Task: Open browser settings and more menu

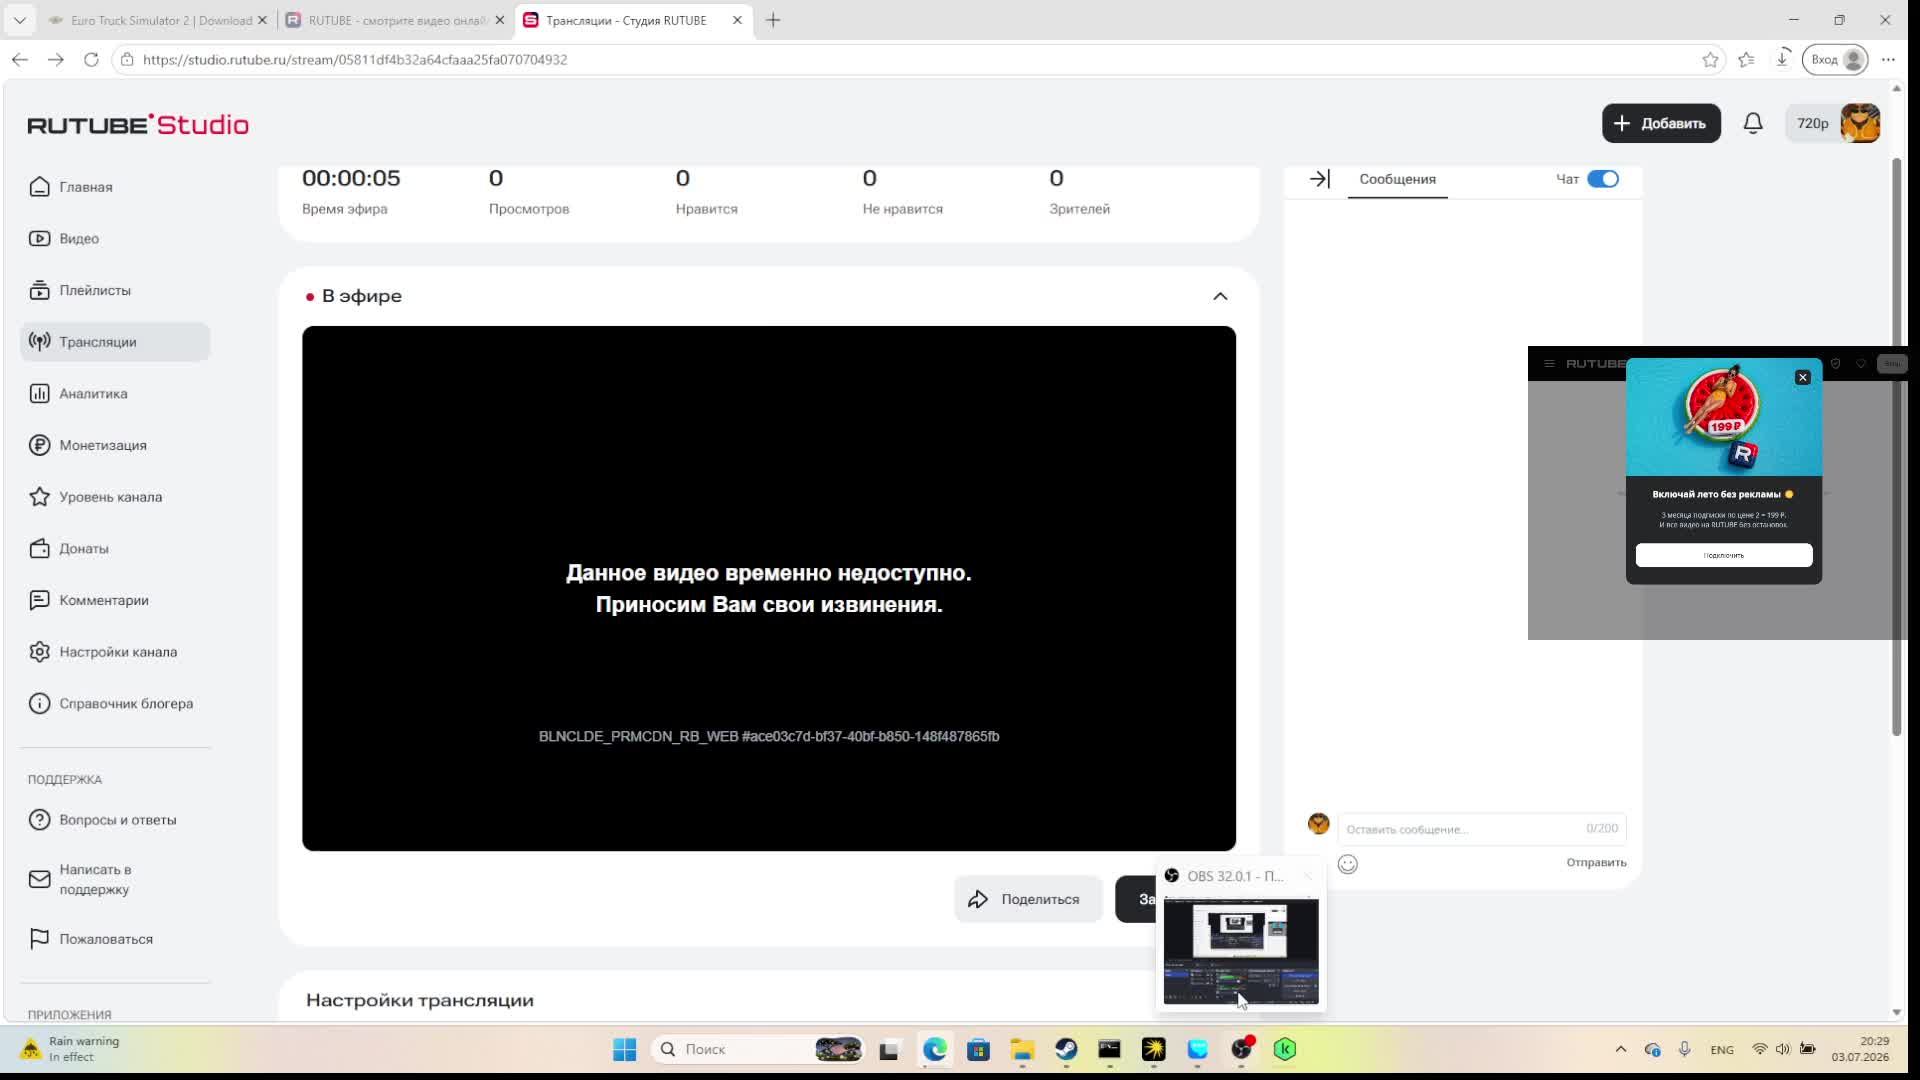Action: [1888, 60]
